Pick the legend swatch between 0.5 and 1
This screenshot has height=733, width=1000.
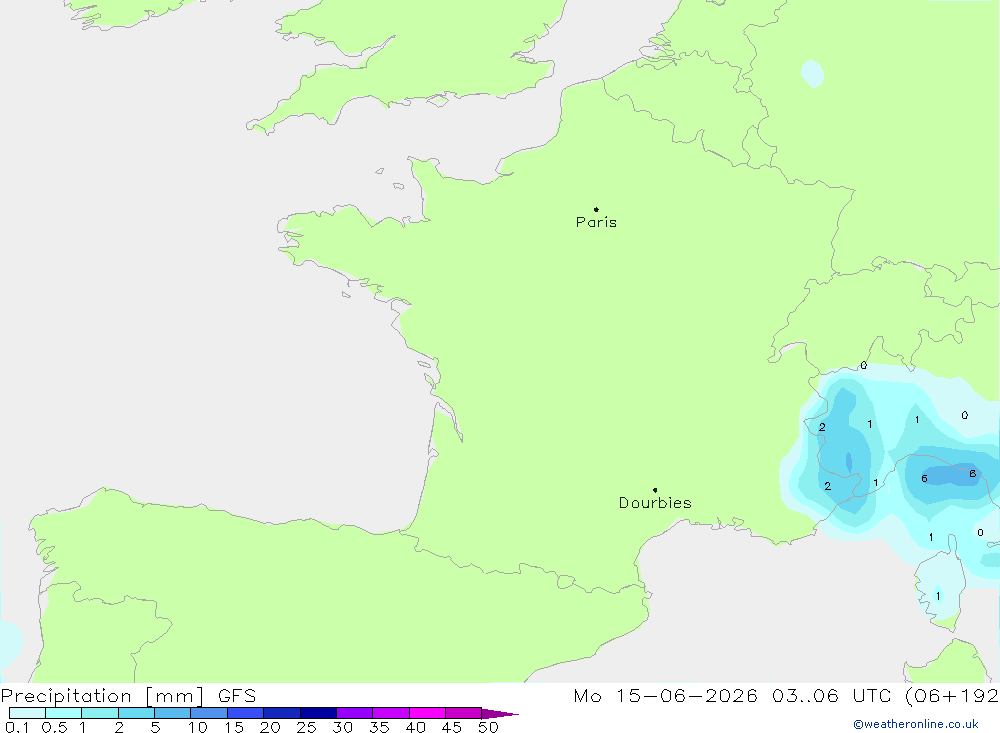(x=64, y=713)
